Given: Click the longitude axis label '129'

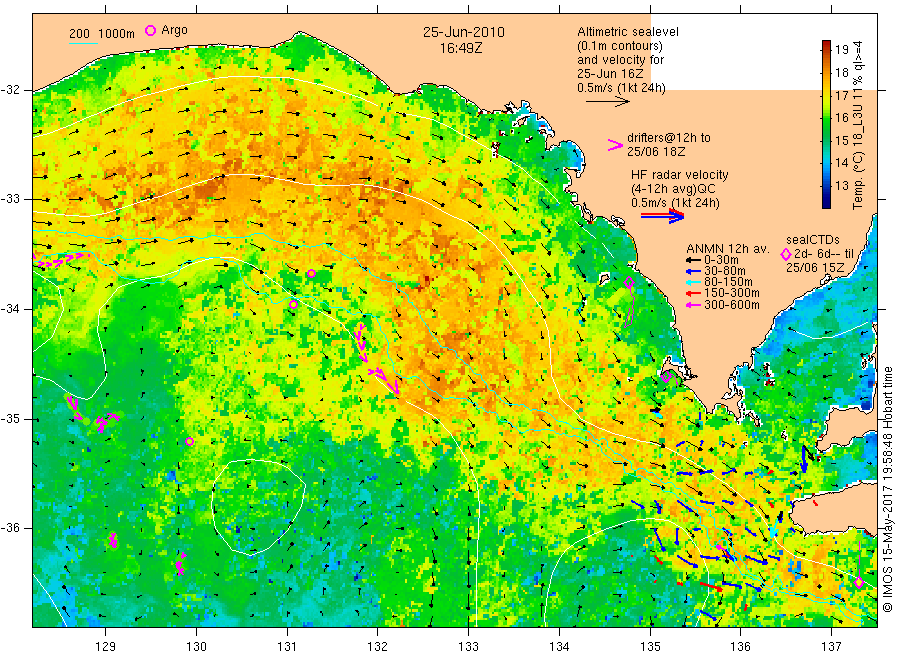Looking at the screenshot, I should pyautogui.click(x=106, y=647).
